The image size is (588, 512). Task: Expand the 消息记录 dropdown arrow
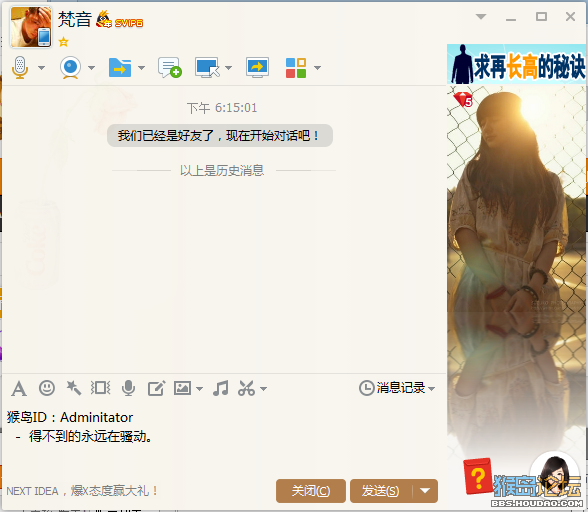431,389
